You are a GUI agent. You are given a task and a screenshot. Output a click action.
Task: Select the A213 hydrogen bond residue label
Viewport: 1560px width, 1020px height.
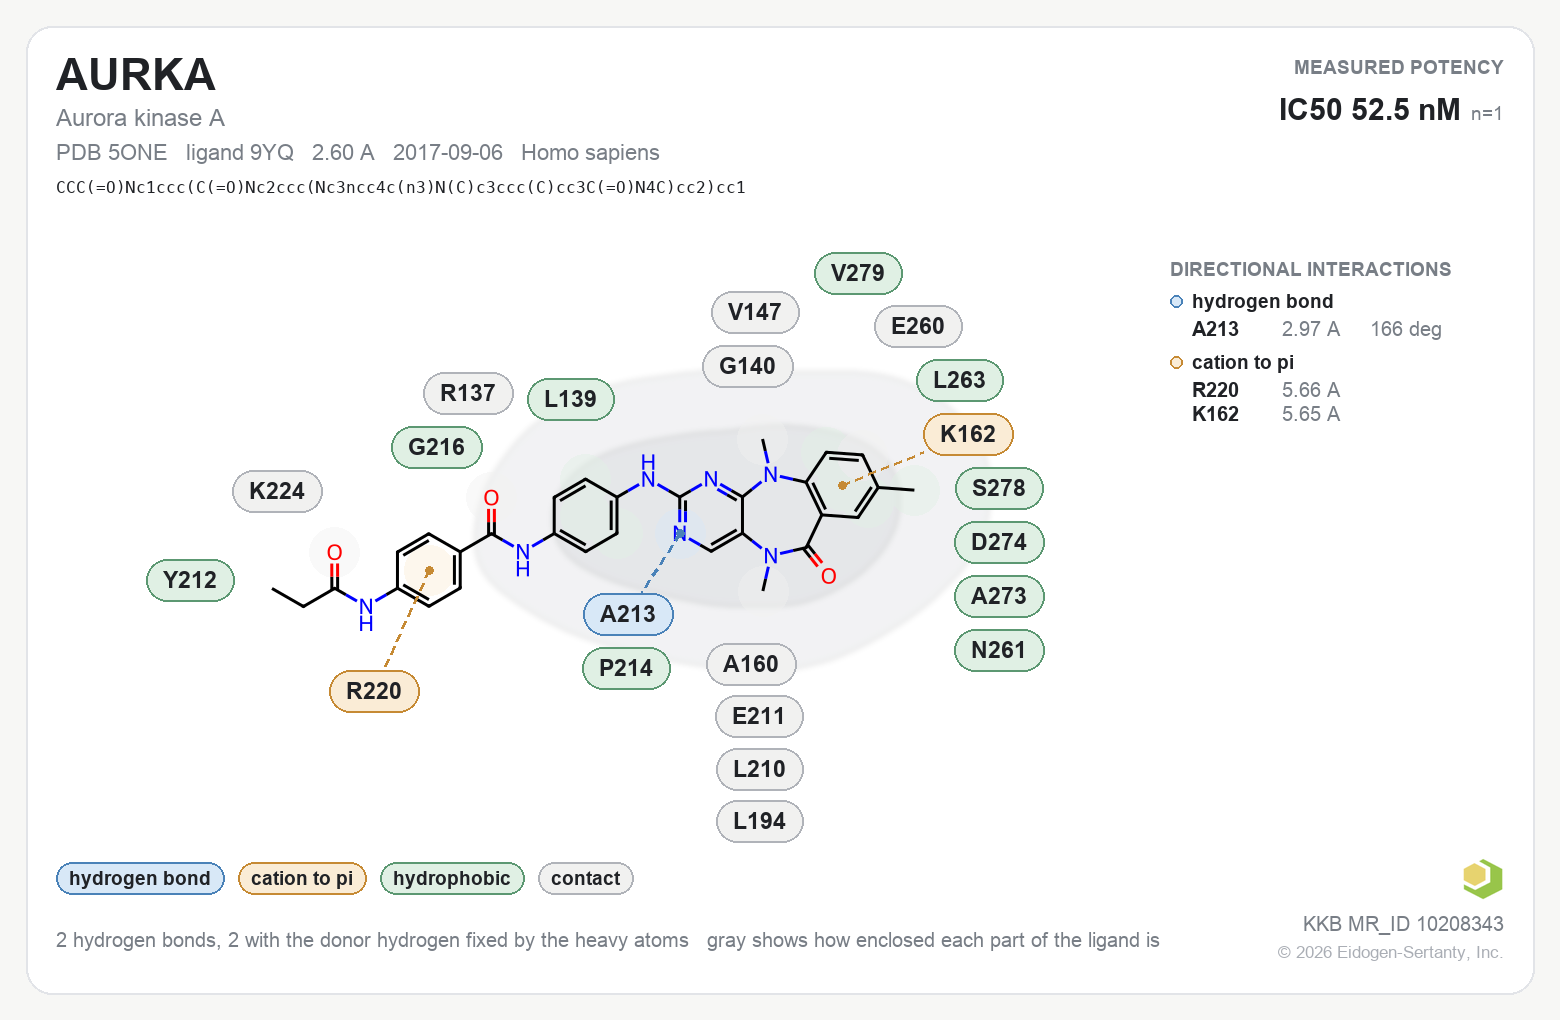pos(628,614)
